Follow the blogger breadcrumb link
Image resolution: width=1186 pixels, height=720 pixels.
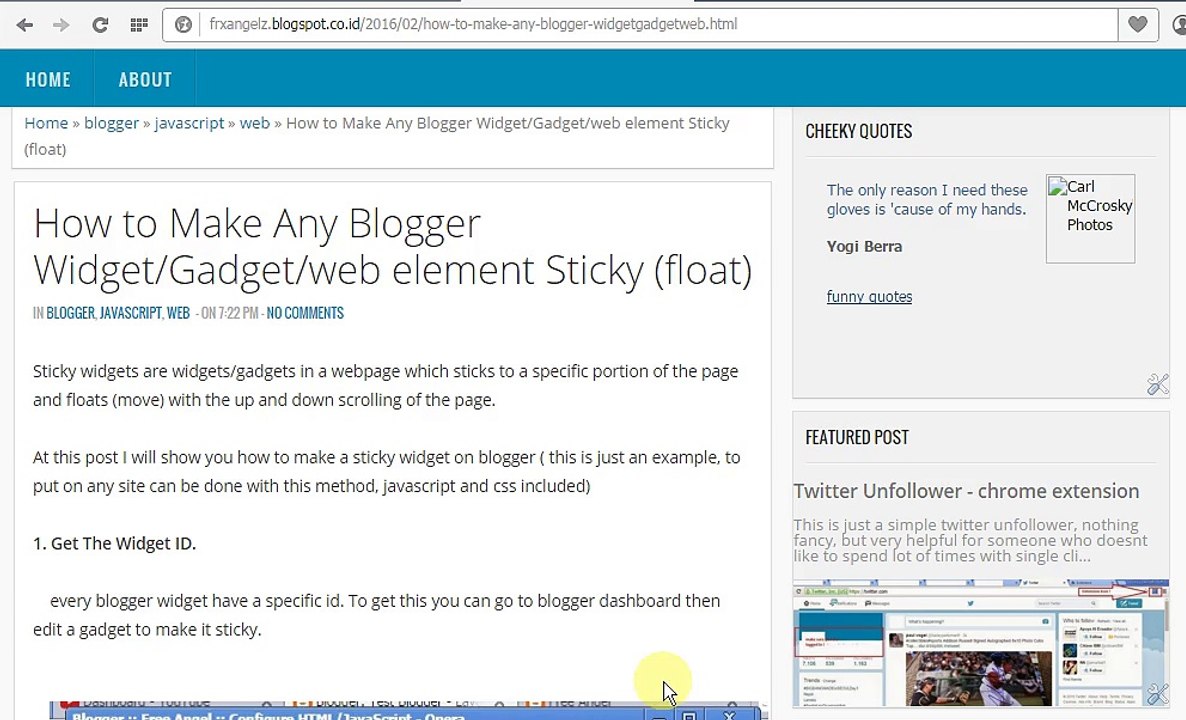click(x=111, y=123)
